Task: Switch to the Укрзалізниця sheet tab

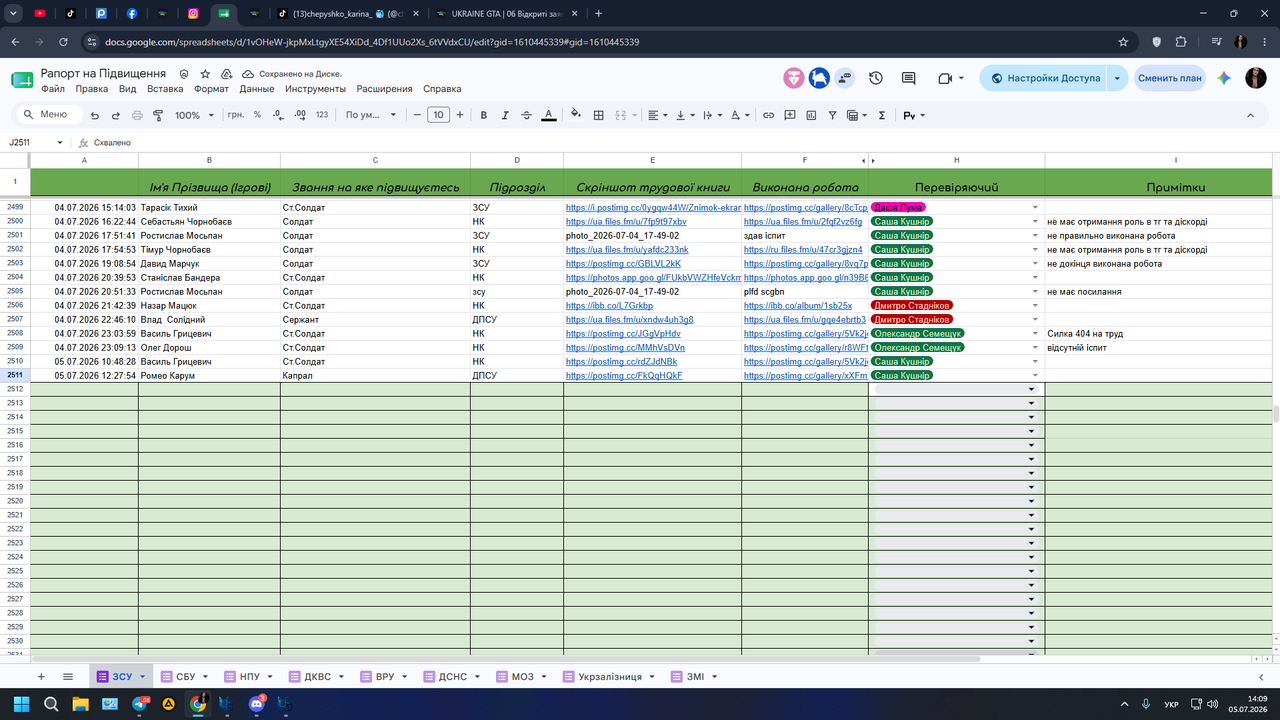Action: [x=610, y=677]
